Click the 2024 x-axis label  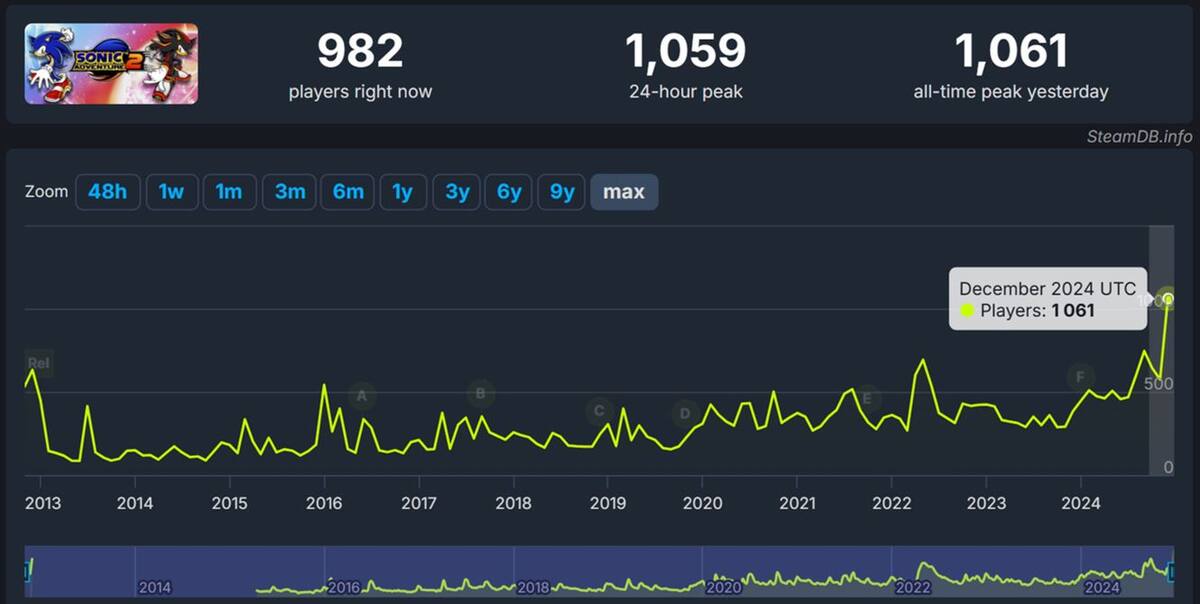pos(1081,503)
